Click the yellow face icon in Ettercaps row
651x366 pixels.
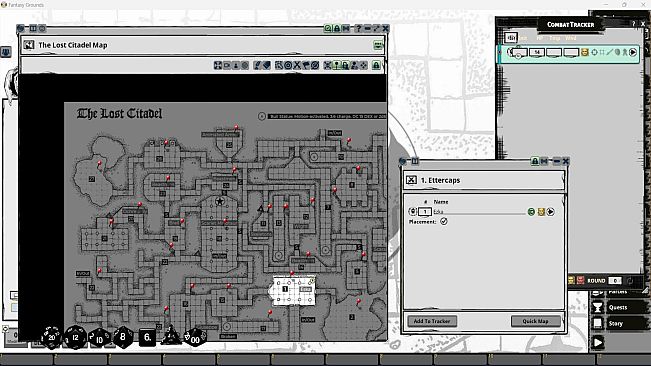(541, 212)
